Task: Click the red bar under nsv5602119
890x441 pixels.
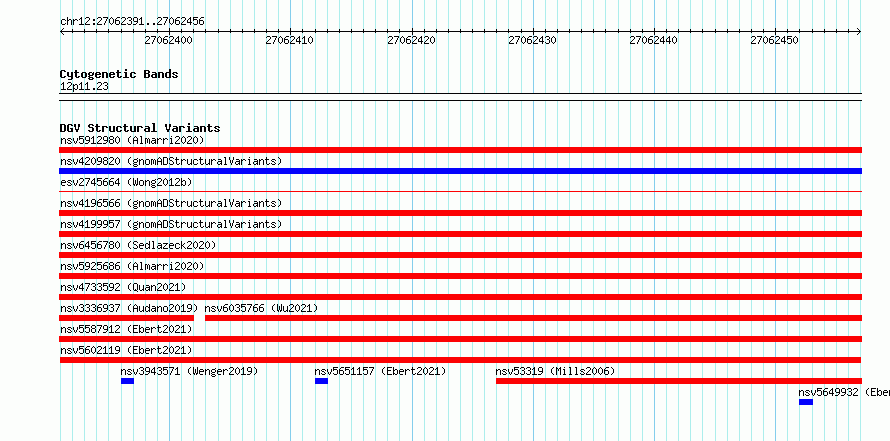Action: pyautogui.click(x=460, y=360)
